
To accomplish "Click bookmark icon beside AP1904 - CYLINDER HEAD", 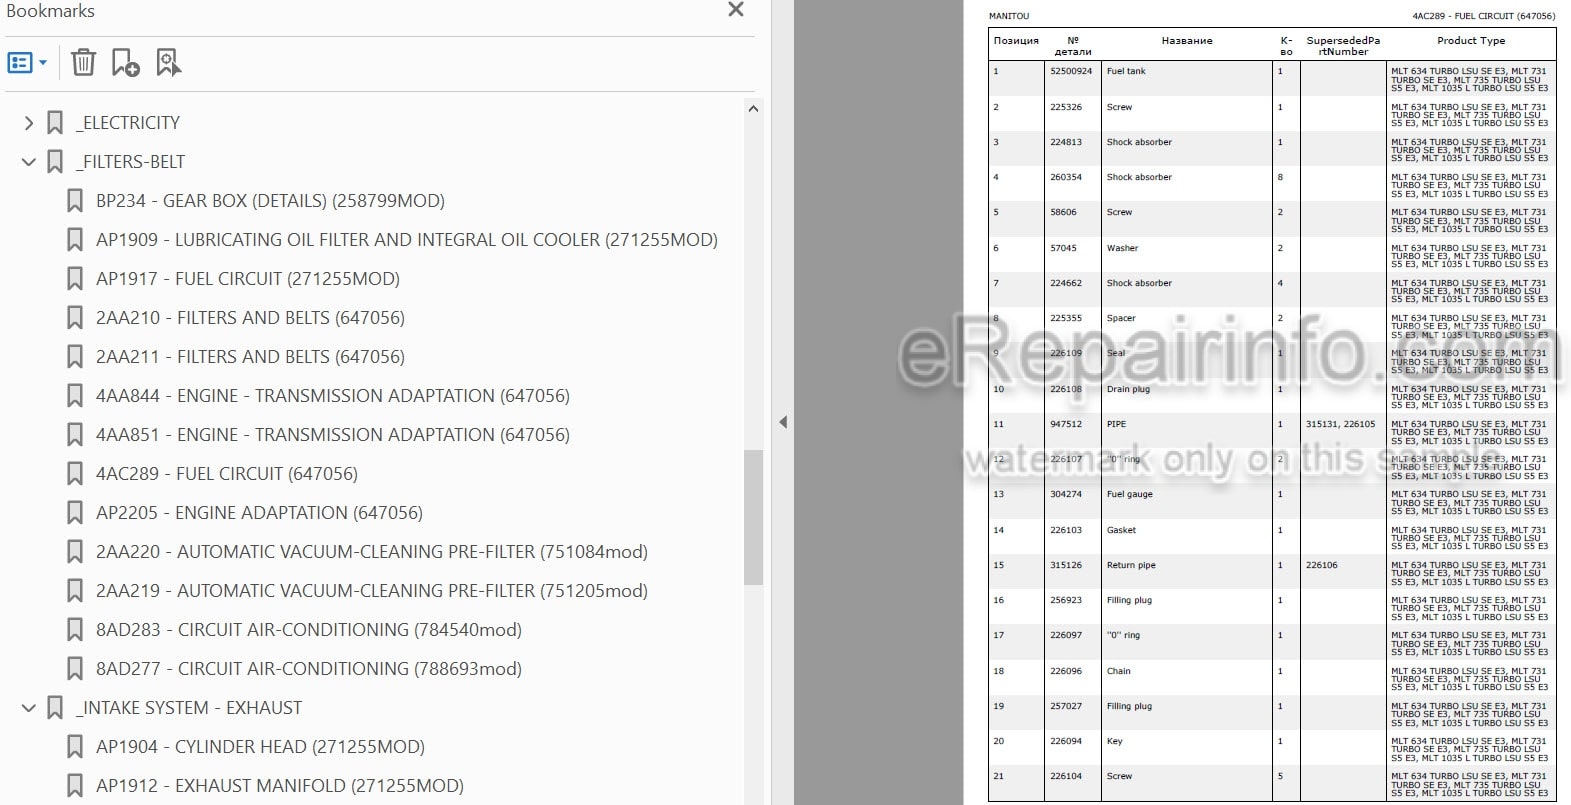I will click(75, 747).
